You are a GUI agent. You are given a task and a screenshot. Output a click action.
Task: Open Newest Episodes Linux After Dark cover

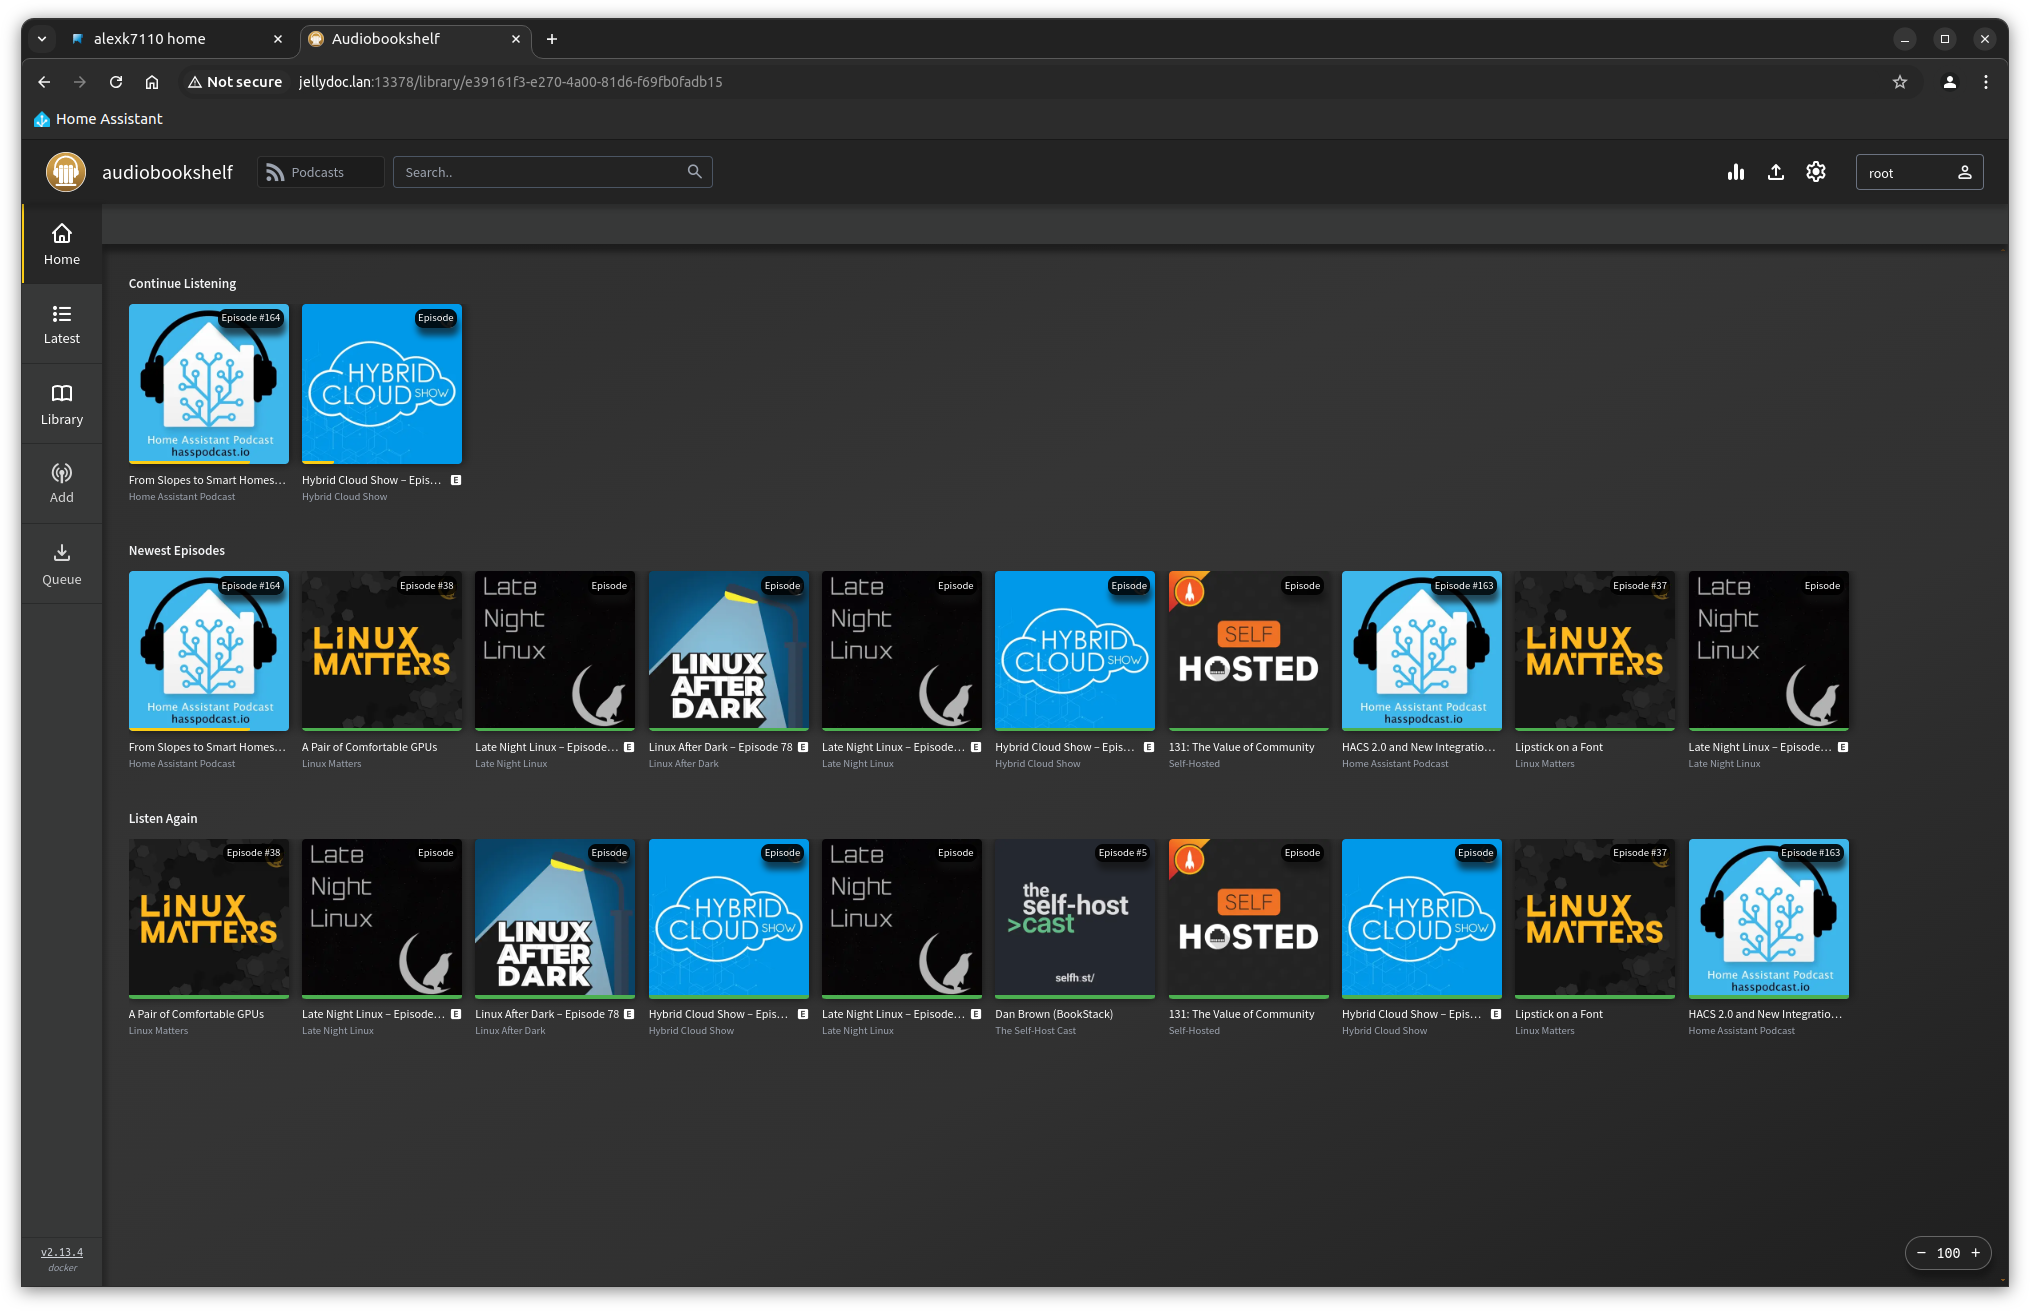pyautogui.click(x=729, y=651)
